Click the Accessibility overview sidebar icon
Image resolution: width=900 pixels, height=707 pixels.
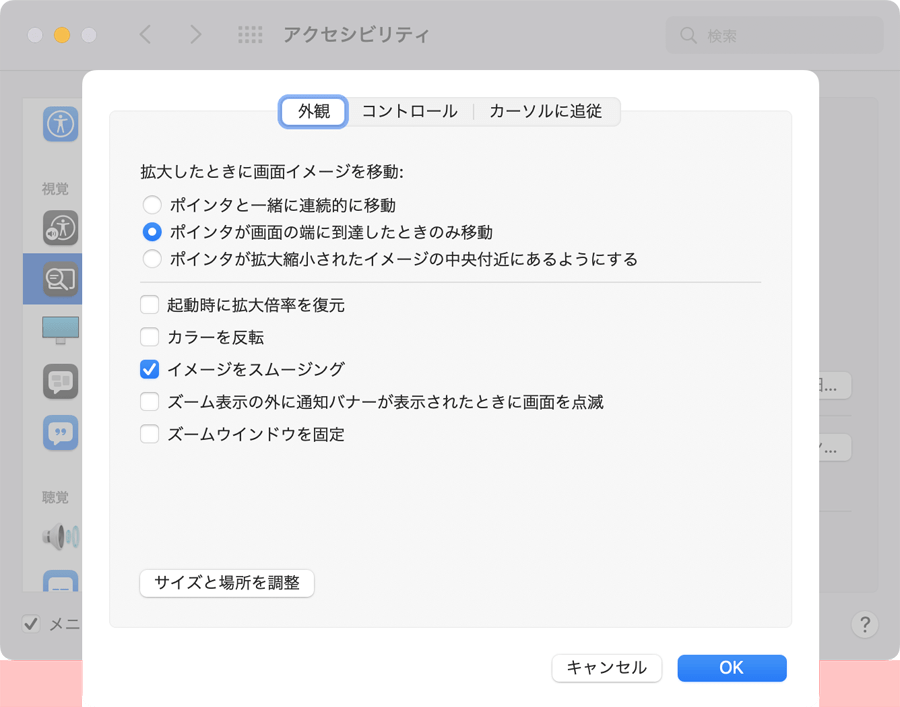pyautogui.click(x=61, y=124)
